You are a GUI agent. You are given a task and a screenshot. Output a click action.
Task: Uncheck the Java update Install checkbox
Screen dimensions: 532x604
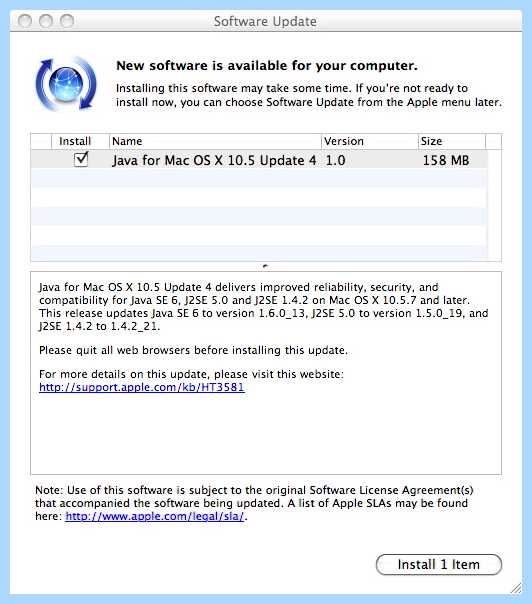pyautogui.click(x=81, y=159)
